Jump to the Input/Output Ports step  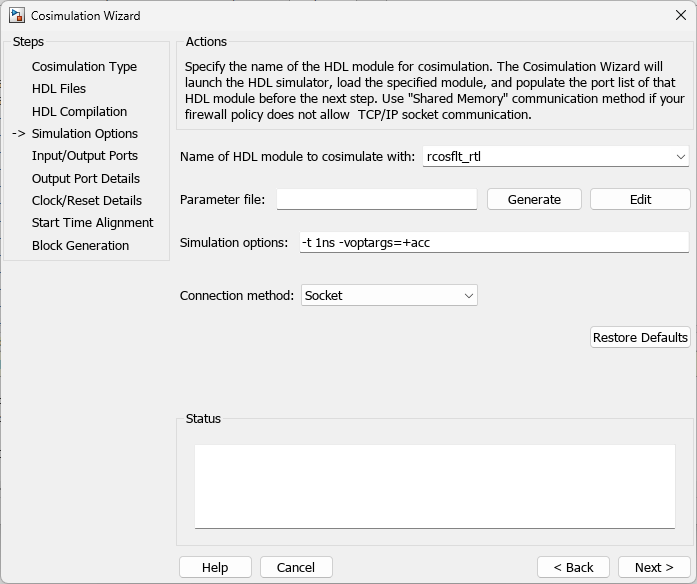(x=85, y=156)
